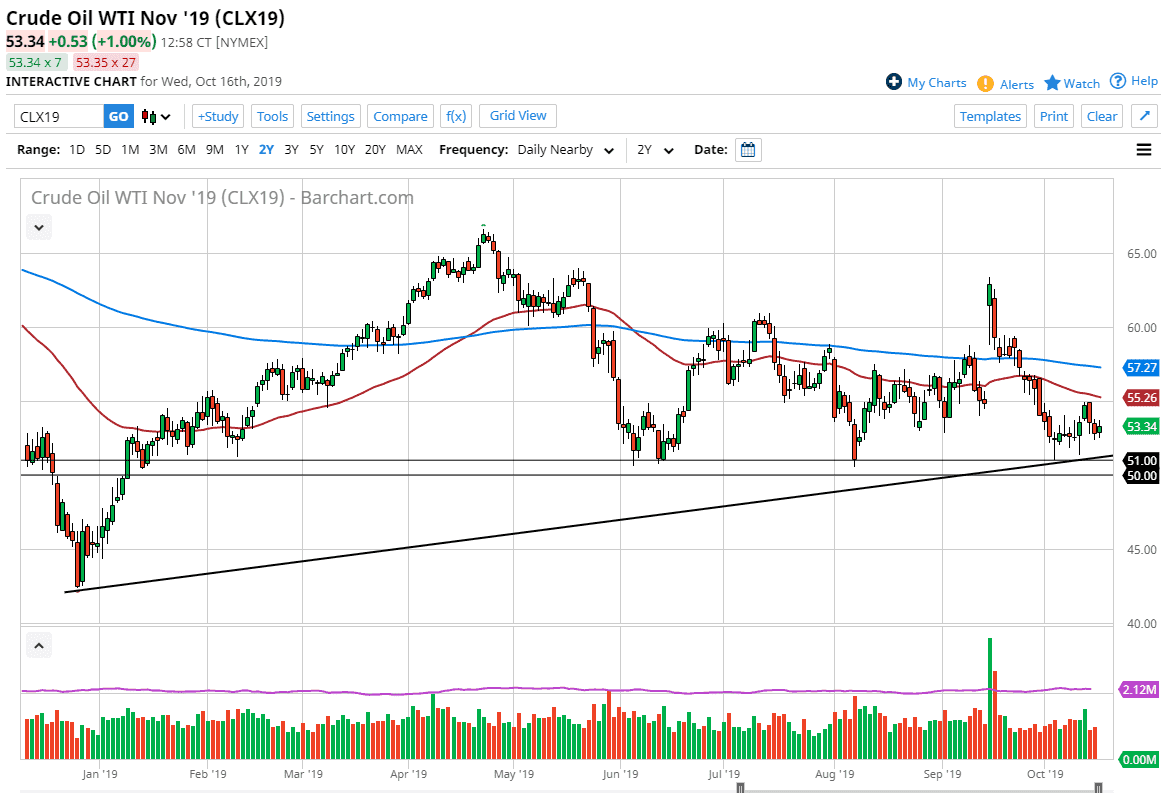Open Help via the question mark icon
1172x793 pixels.
pos(1118,83)
